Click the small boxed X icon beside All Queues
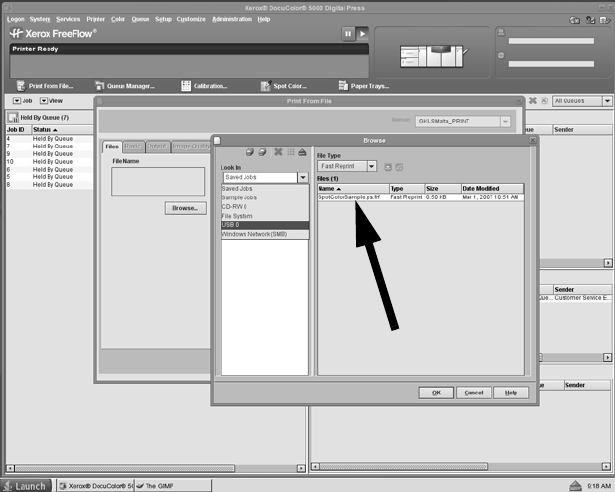This screenshot has width=615, height=492. coord(544,101)
